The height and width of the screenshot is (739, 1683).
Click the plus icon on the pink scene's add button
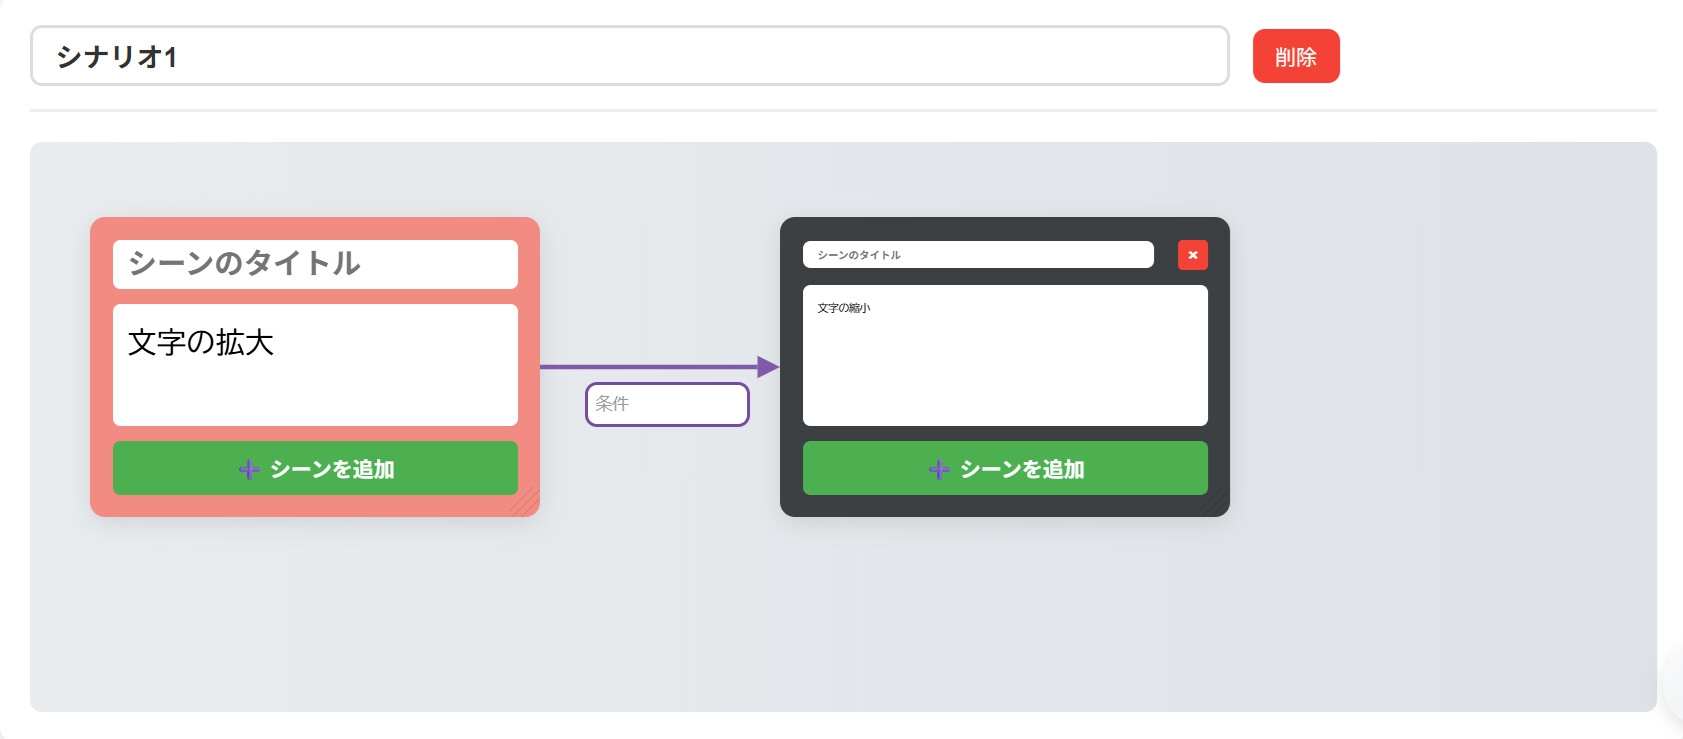pos(249,469)
